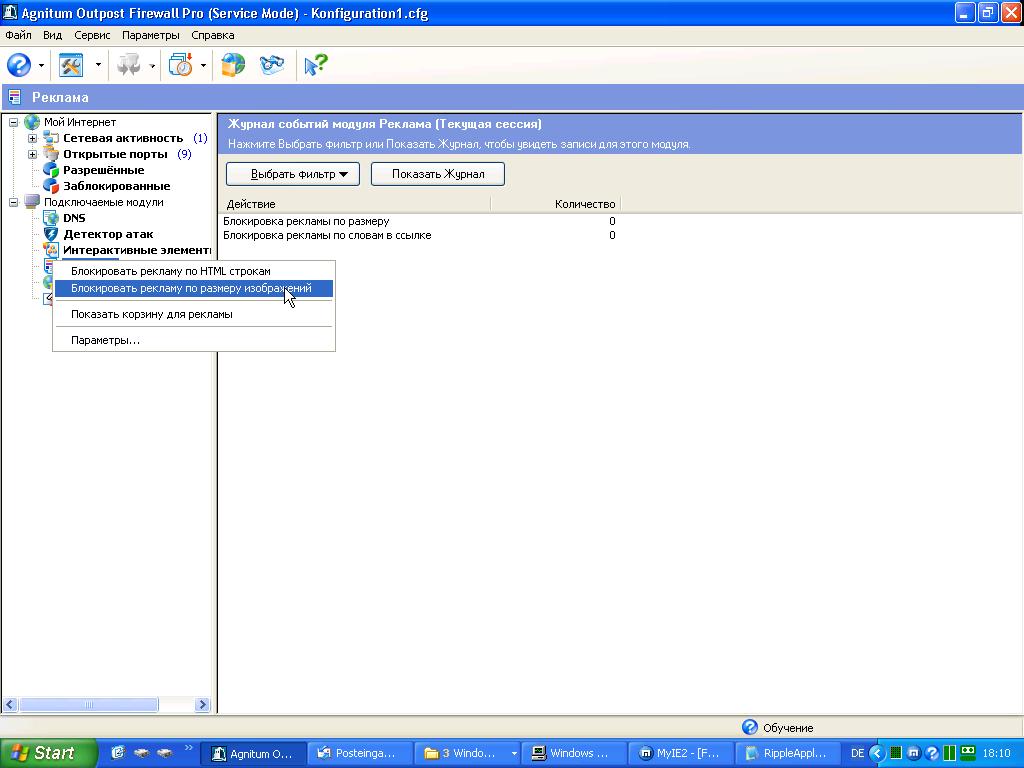Viewport: 1024px width, 768px height.
Task: Click right arrow of tree horizontal scrollbar
Action: tap(202, 705)
